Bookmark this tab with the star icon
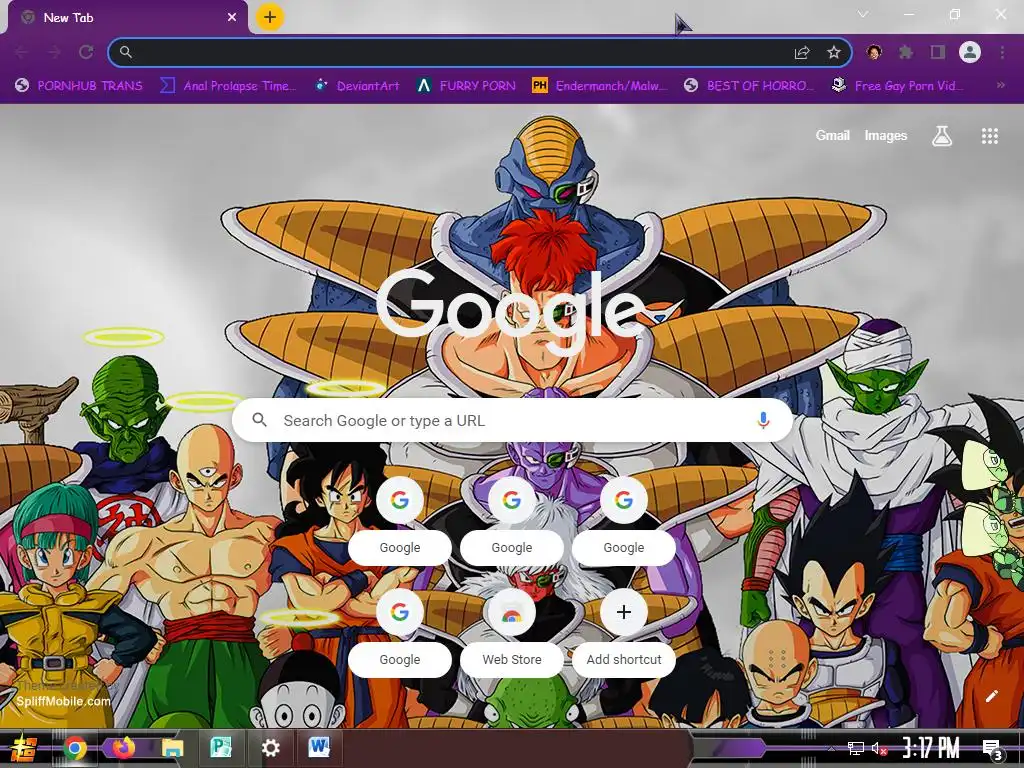Screen dimensions: 1024x768 point(834,52)
